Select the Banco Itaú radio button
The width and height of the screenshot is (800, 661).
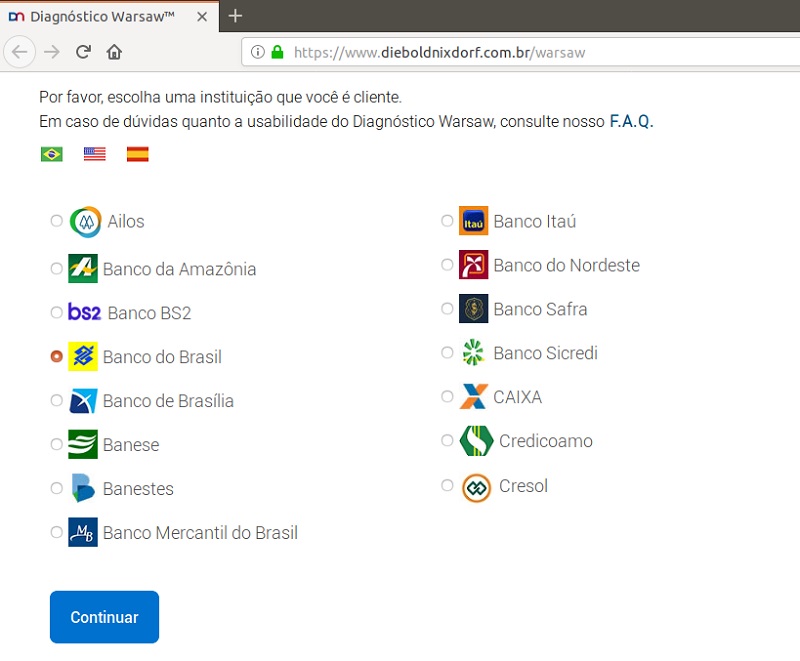point(447,220)
